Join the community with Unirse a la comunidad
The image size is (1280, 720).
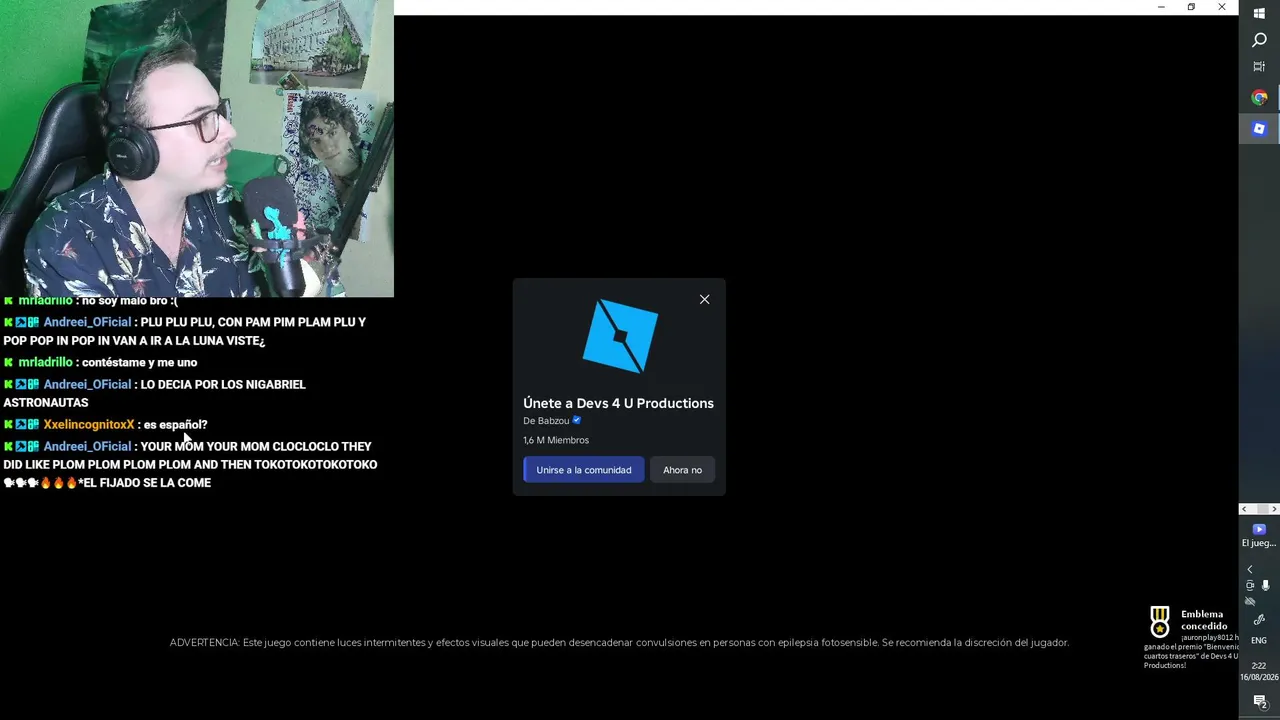(584, 470)
